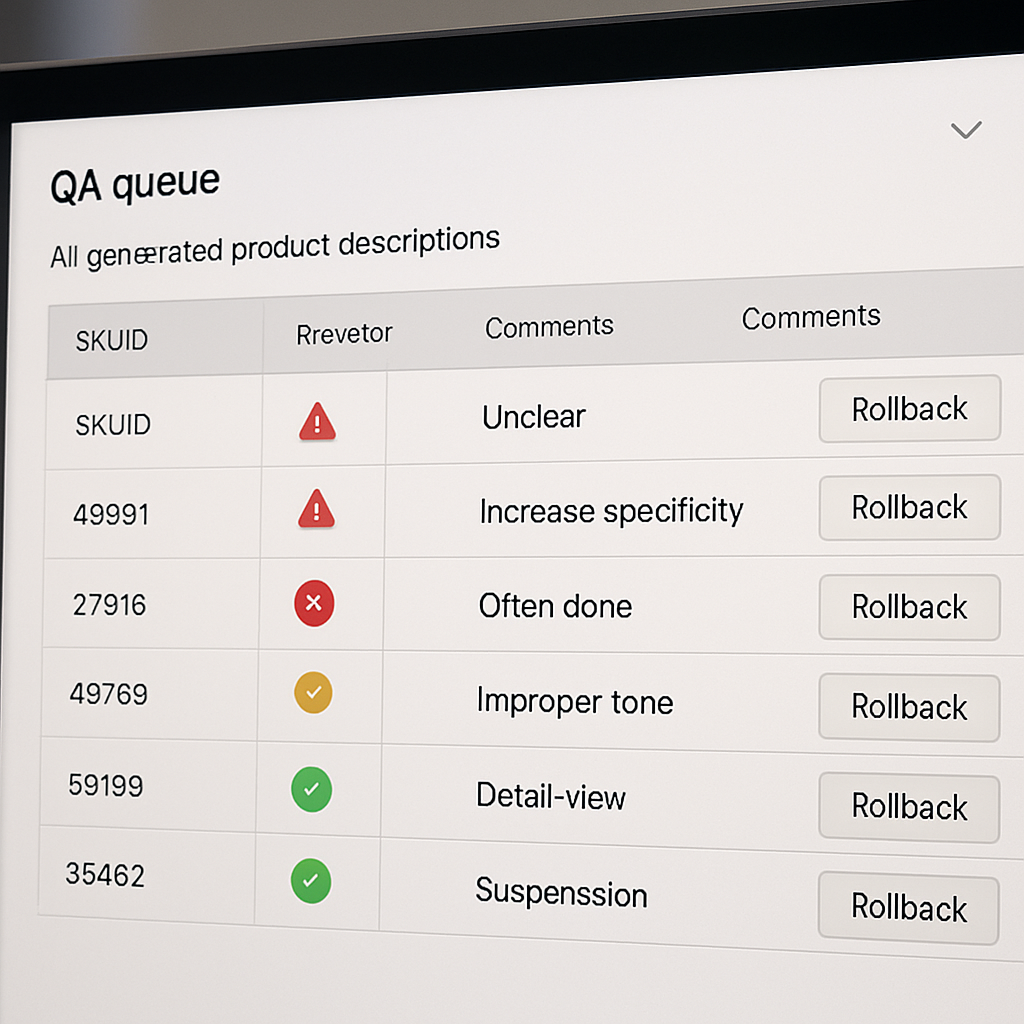
Task: Rollback the Increase specificity row
Action: (x=910, y=507)
